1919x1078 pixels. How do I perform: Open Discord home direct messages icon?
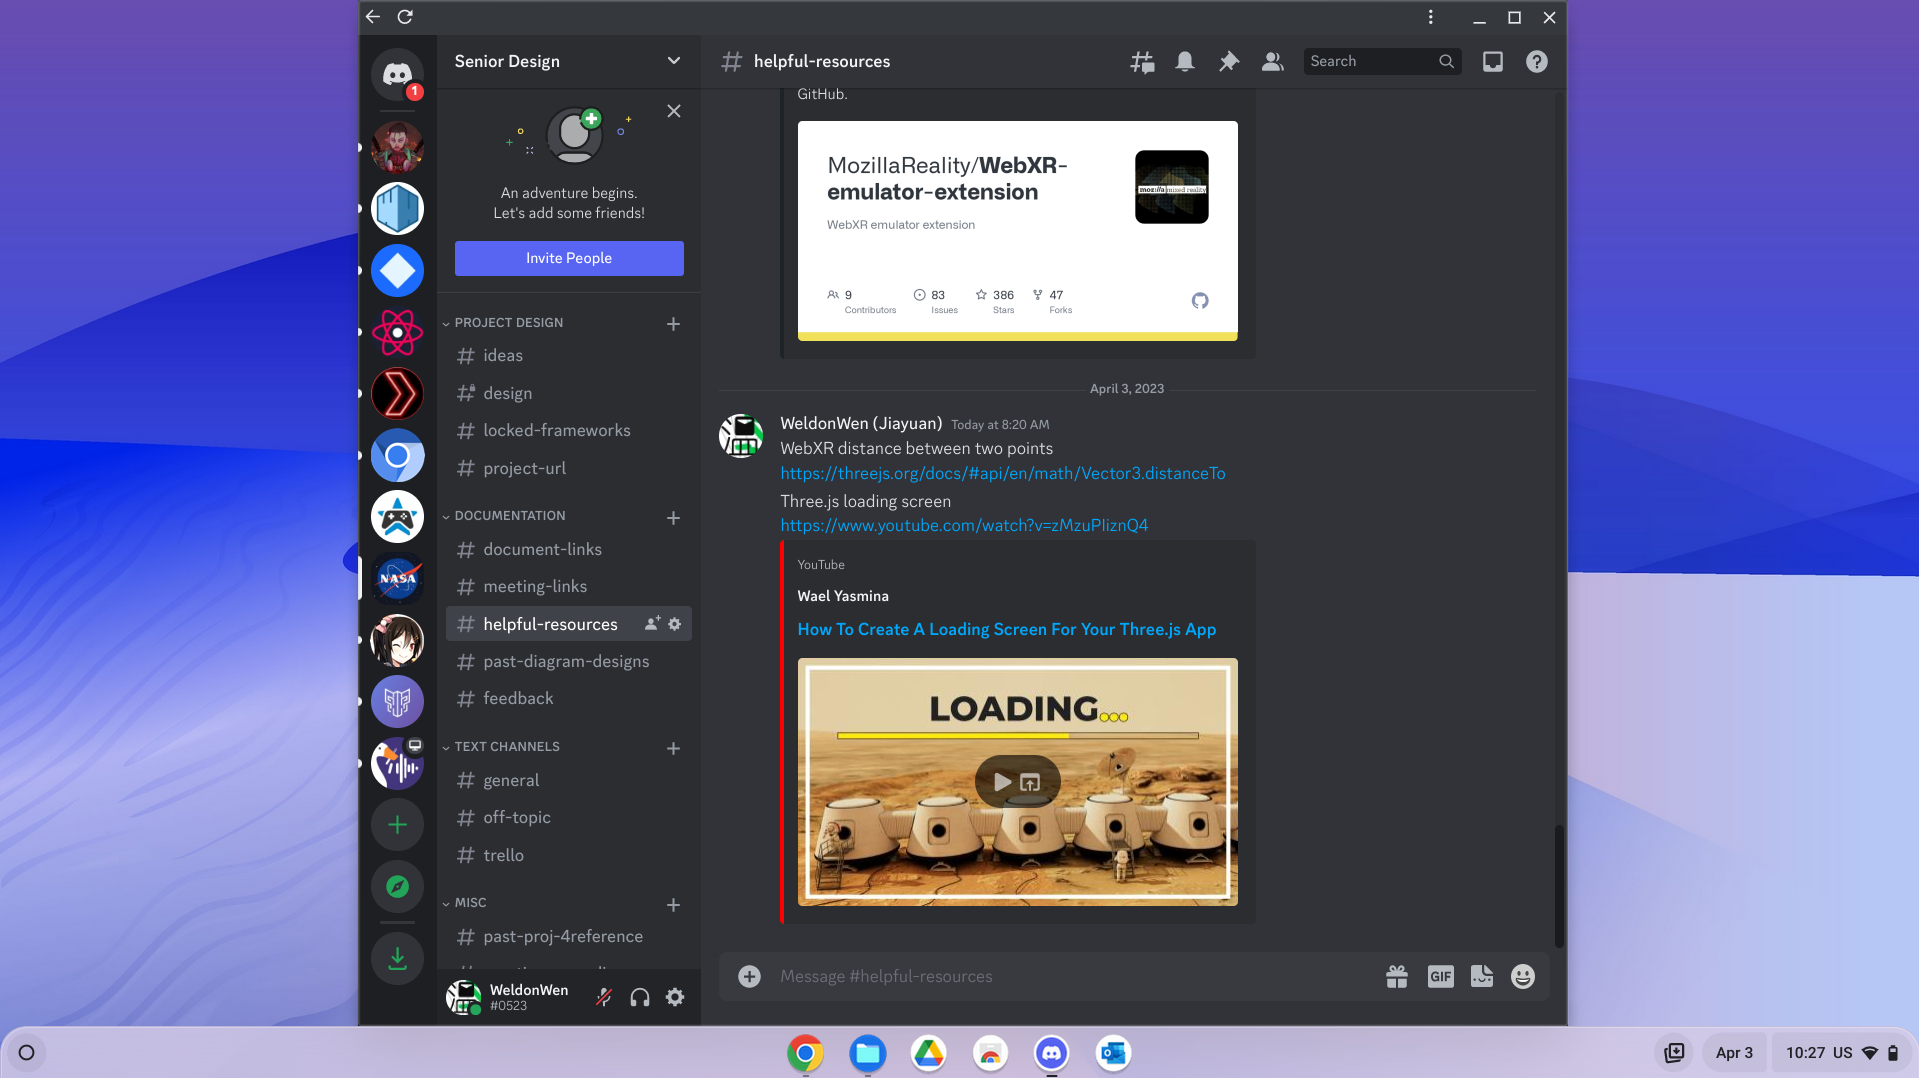point(397,74)
